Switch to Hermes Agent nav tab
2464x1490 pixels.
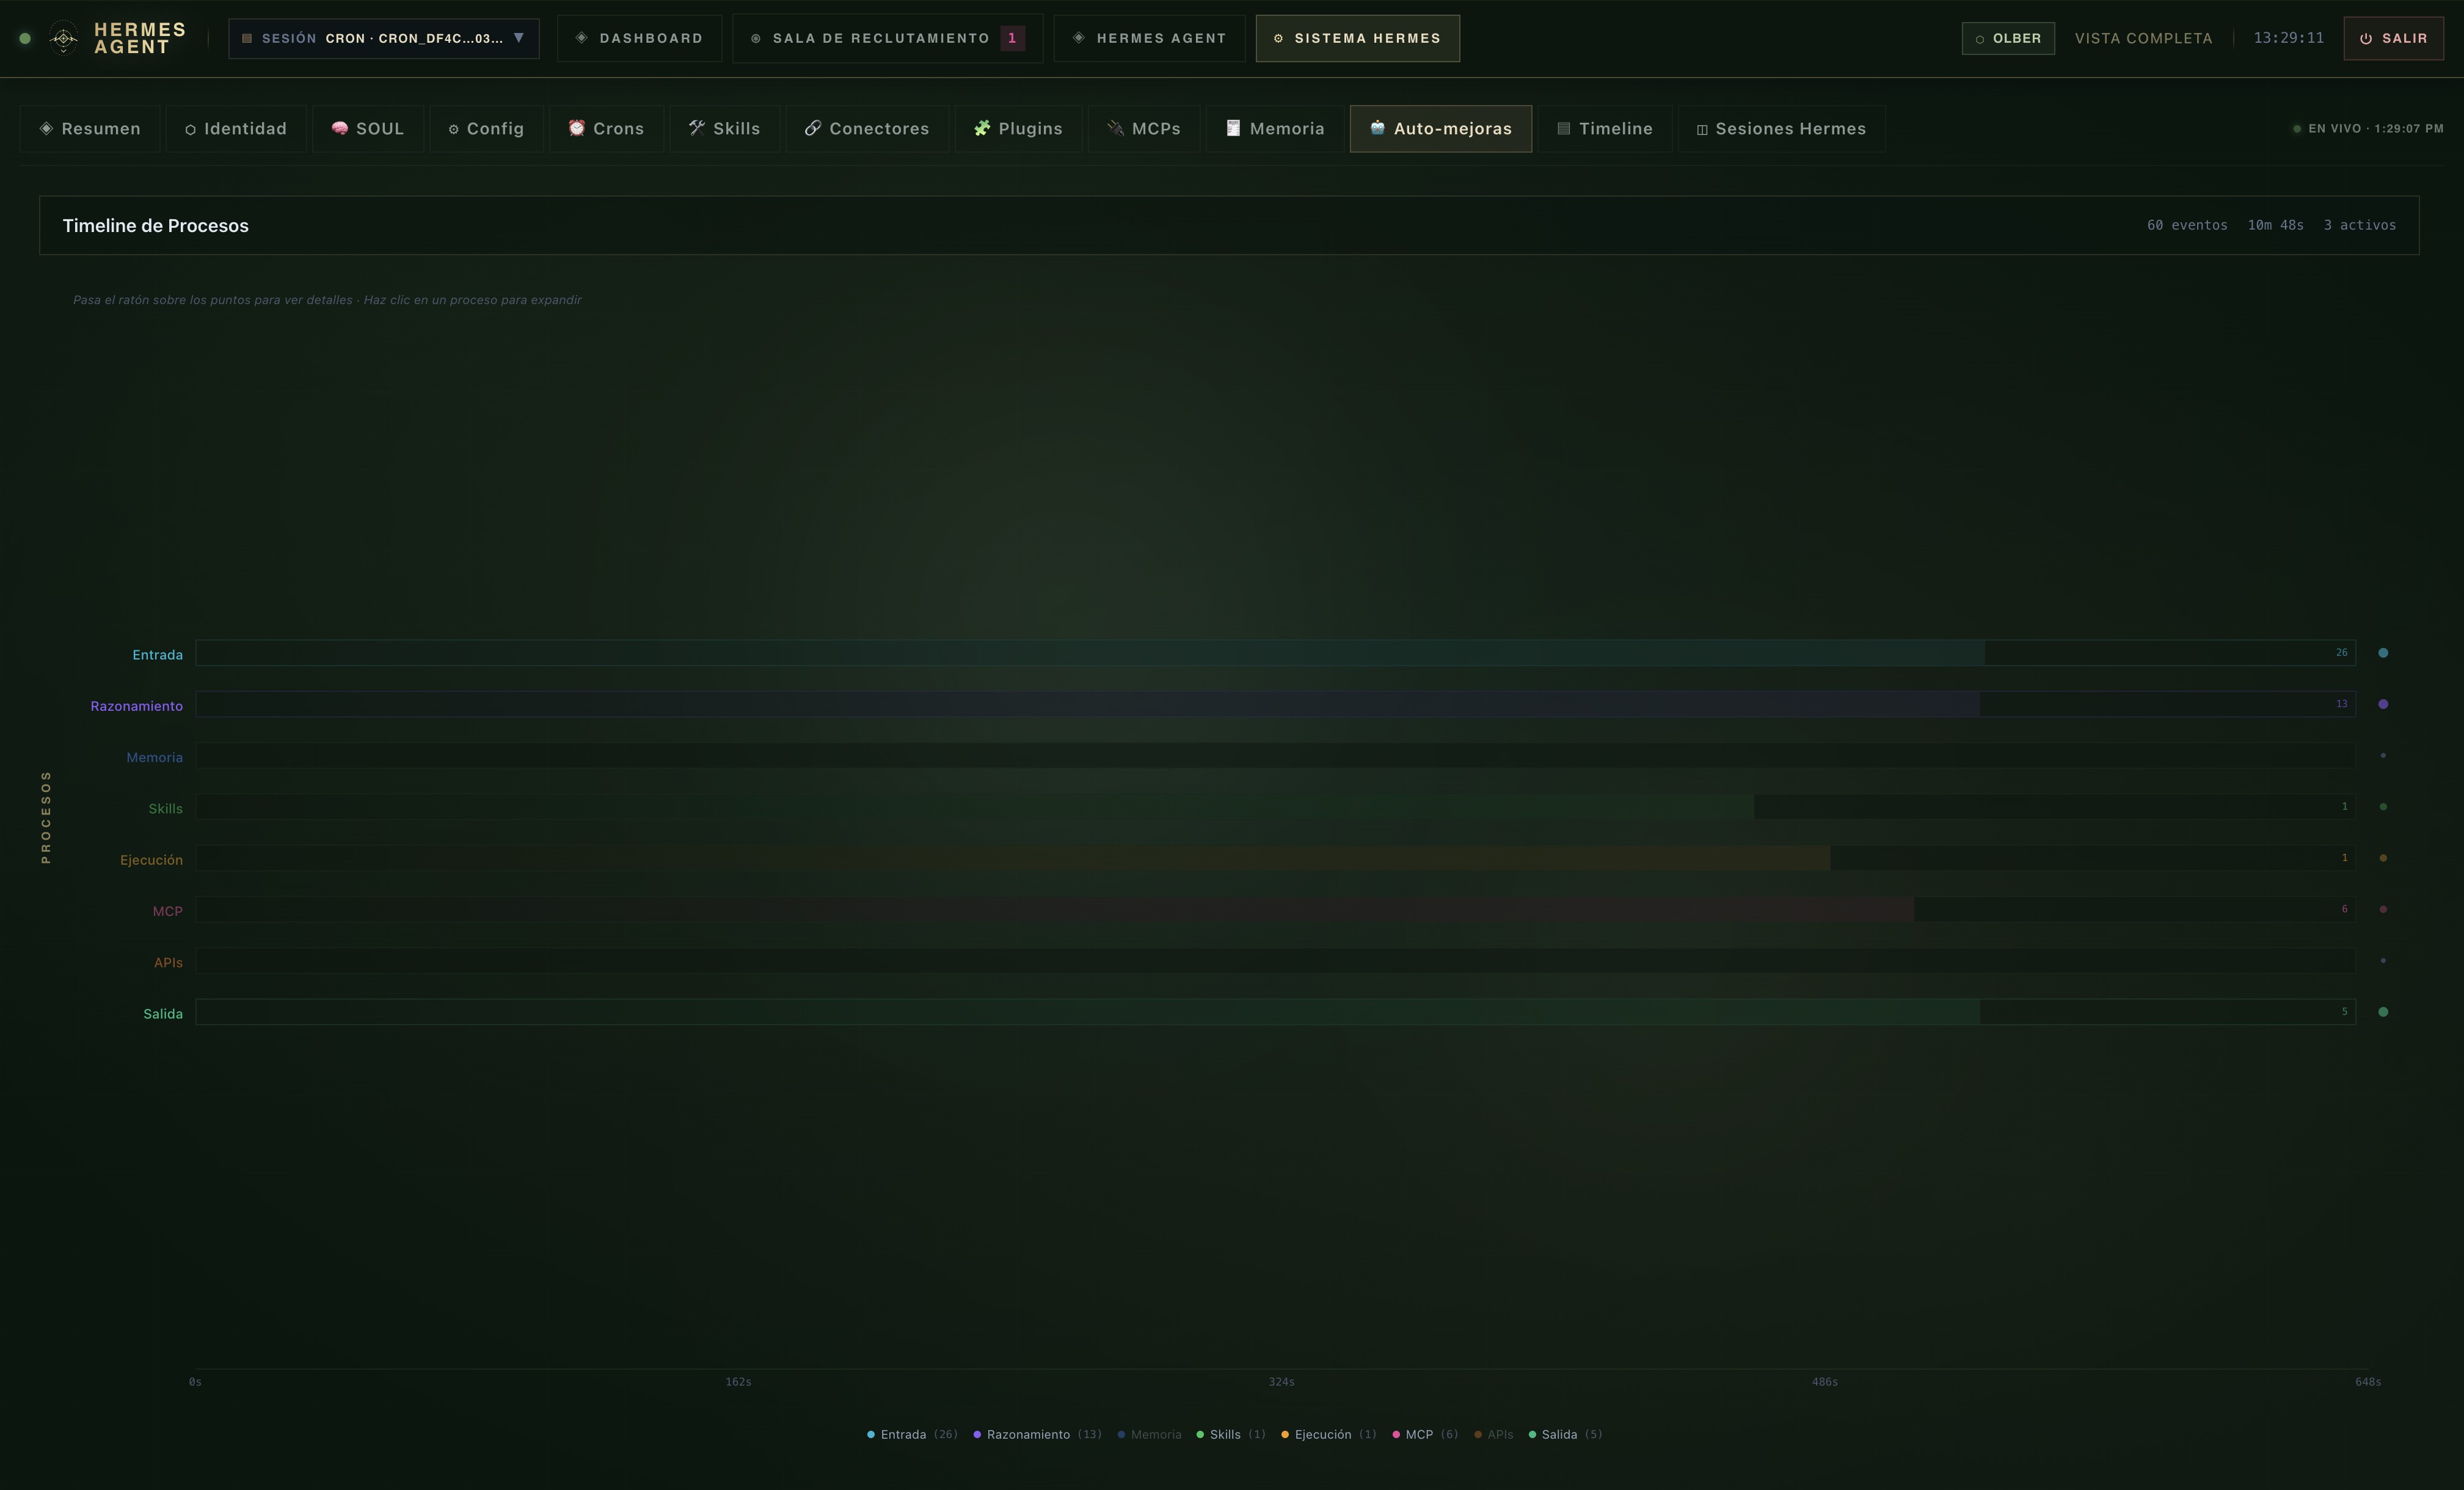pos(1149,38)
